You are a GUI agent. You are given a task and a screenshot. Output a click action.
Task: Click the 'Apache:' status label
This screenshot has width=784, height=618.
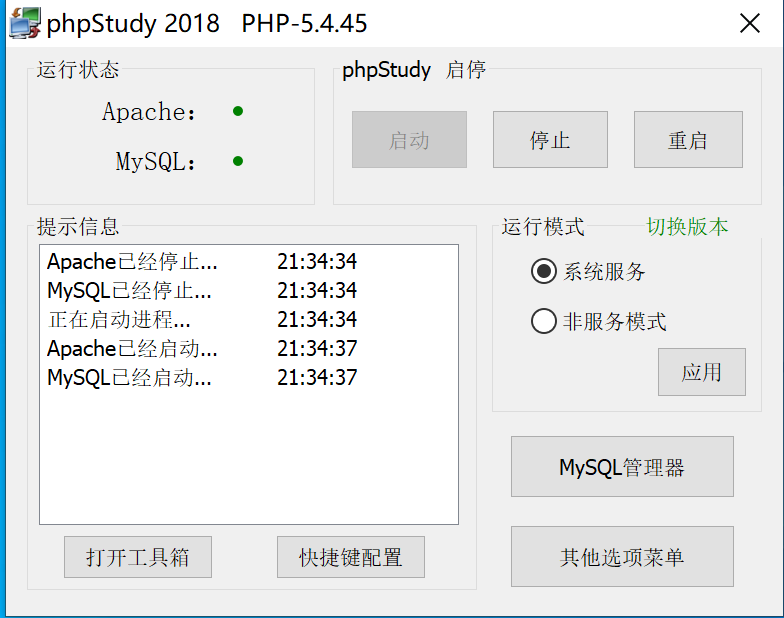[x=149, y=112]
